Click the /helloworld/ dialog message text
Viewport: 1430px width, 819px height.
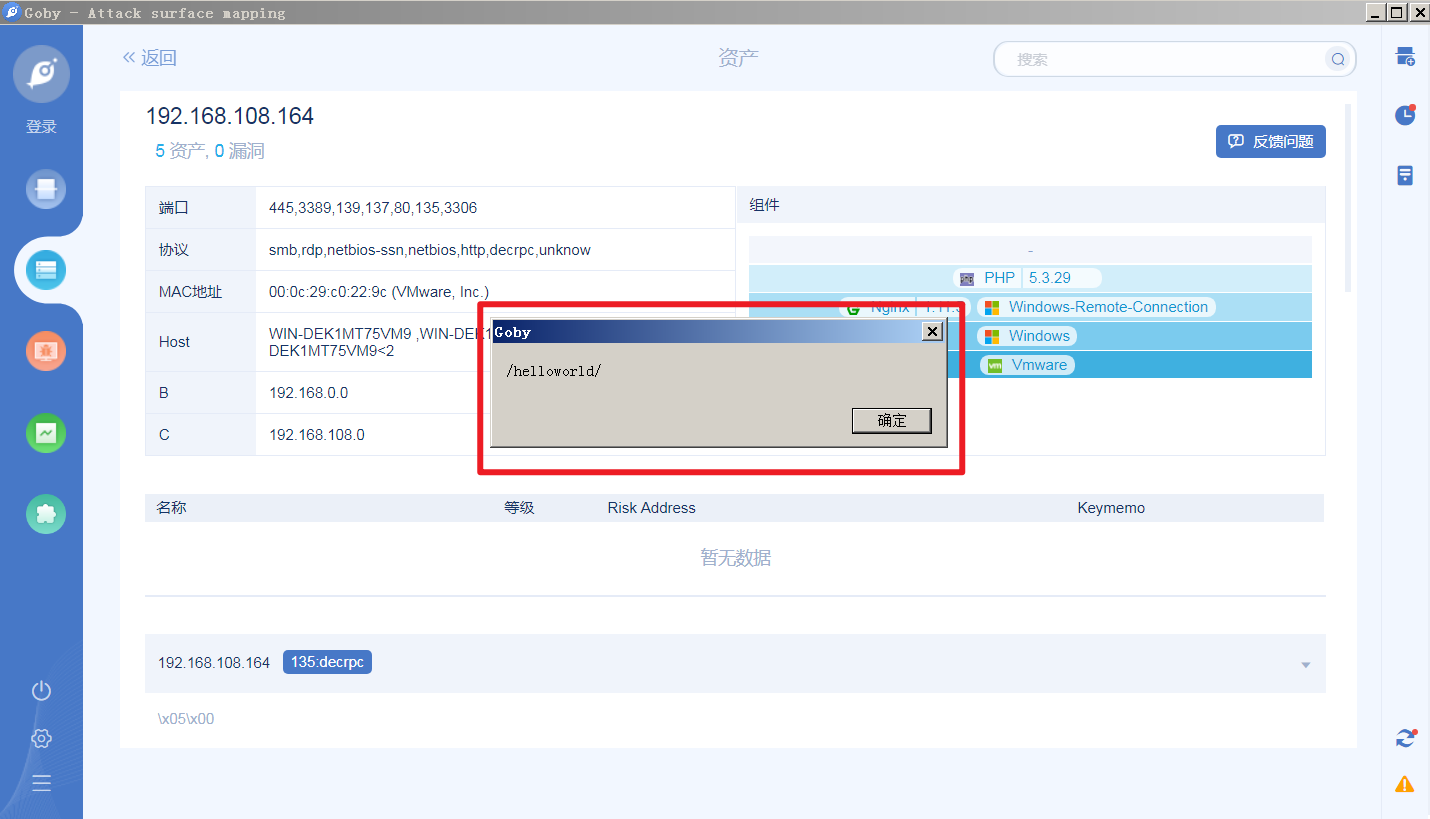point(554,371)
